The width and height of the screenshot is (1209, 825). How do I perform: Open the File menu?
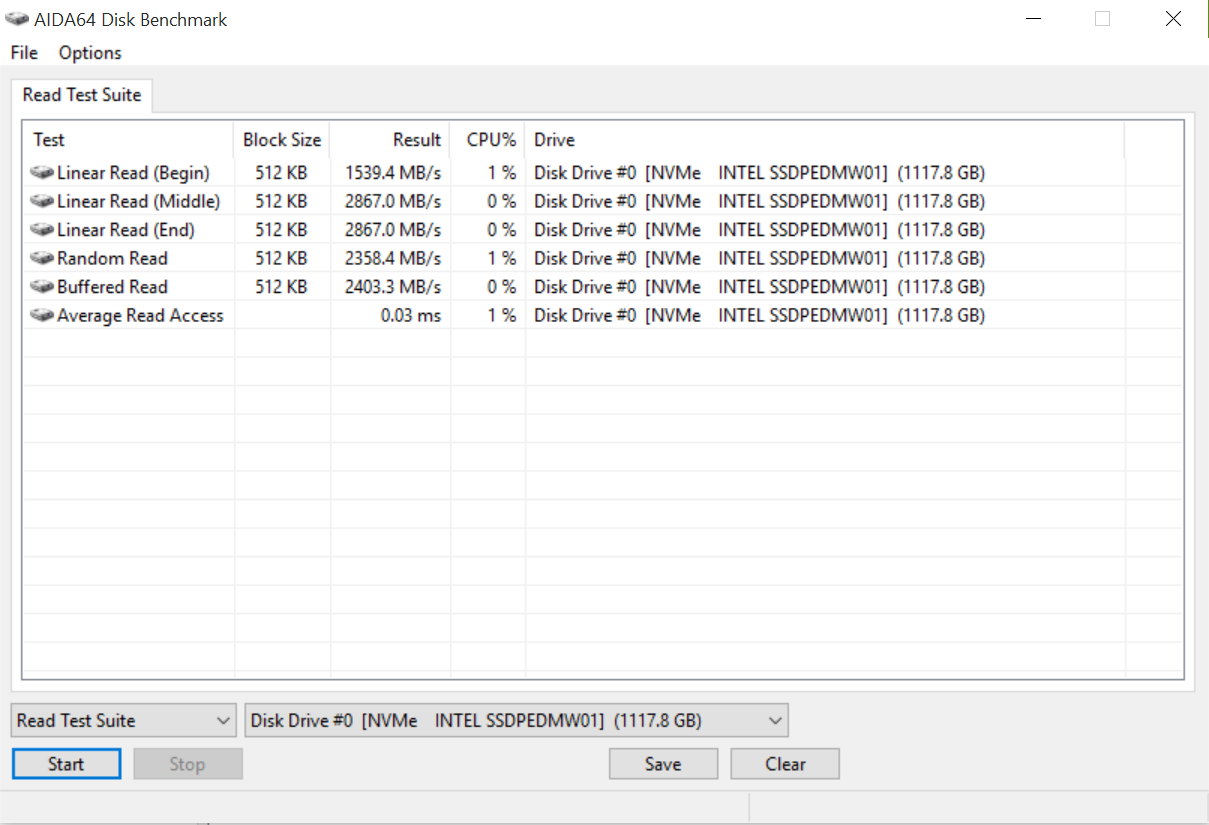pos(24,53)
